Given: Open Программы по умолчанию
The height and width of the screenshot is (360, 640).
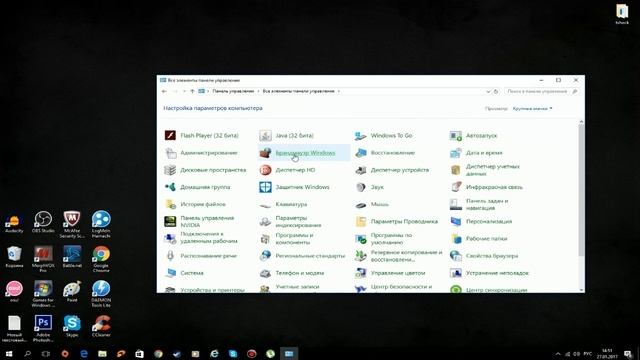Looking at the screenshot, I should pyautogui.click(x=383, y=238).
